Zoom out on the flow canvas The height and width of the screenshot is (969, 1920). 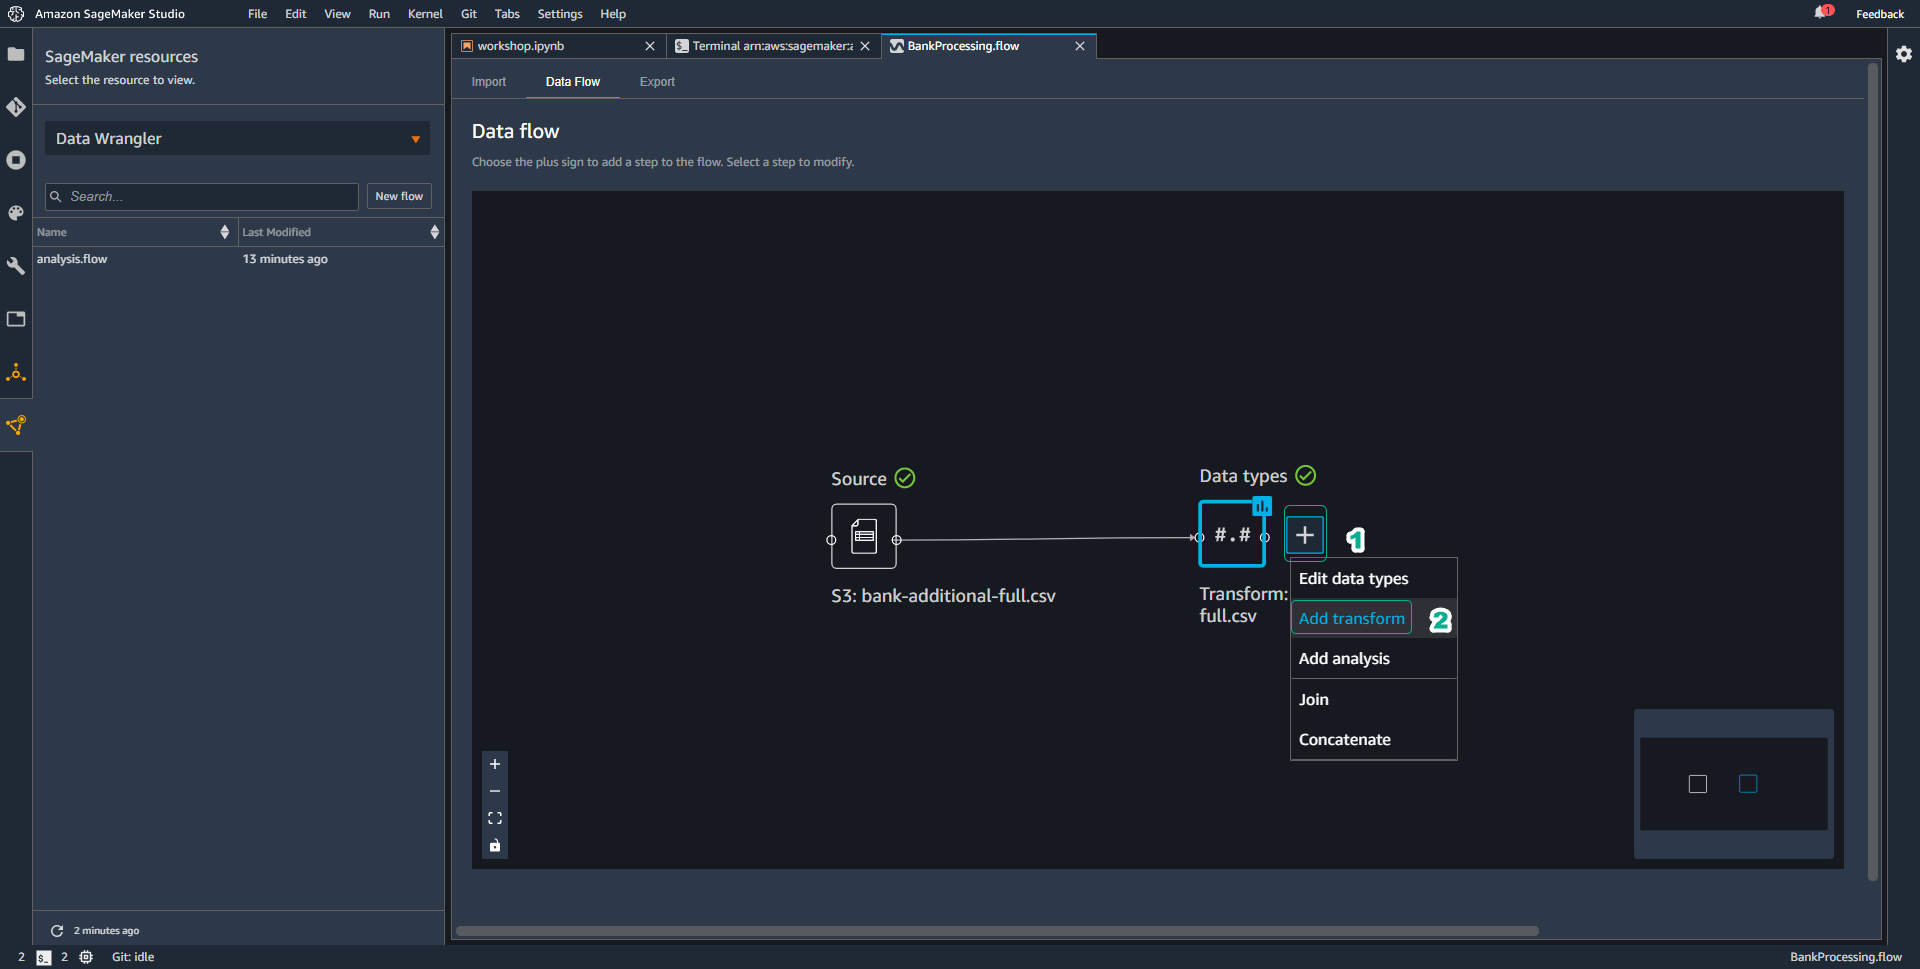tap(495, 791)
